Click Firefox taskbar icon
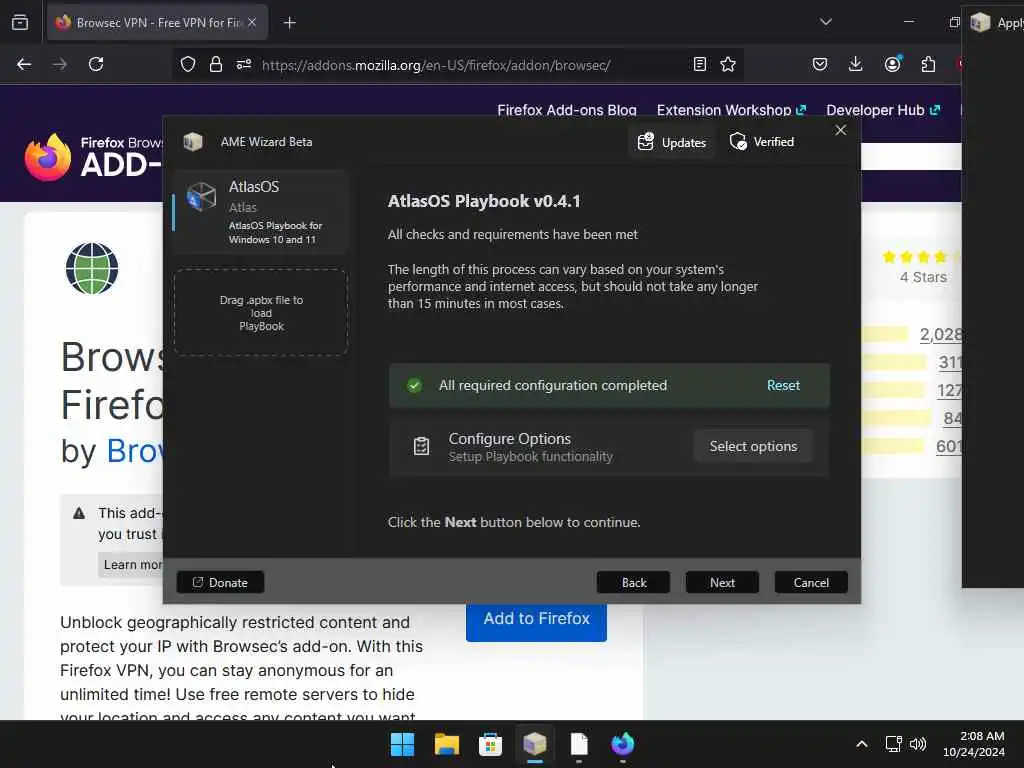The height and width of the screenshot is (768, 1024). coord(622,744)
